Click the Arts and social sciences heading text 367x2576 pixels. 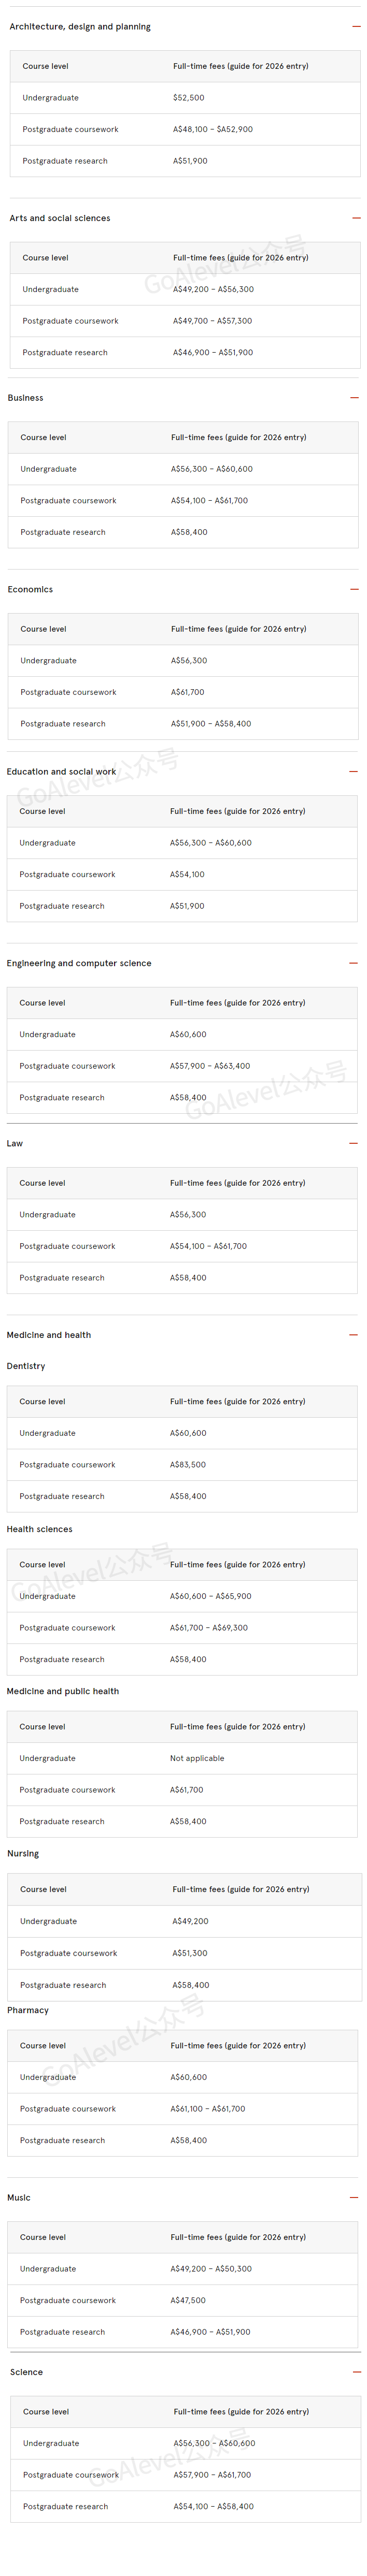point(60,218)
